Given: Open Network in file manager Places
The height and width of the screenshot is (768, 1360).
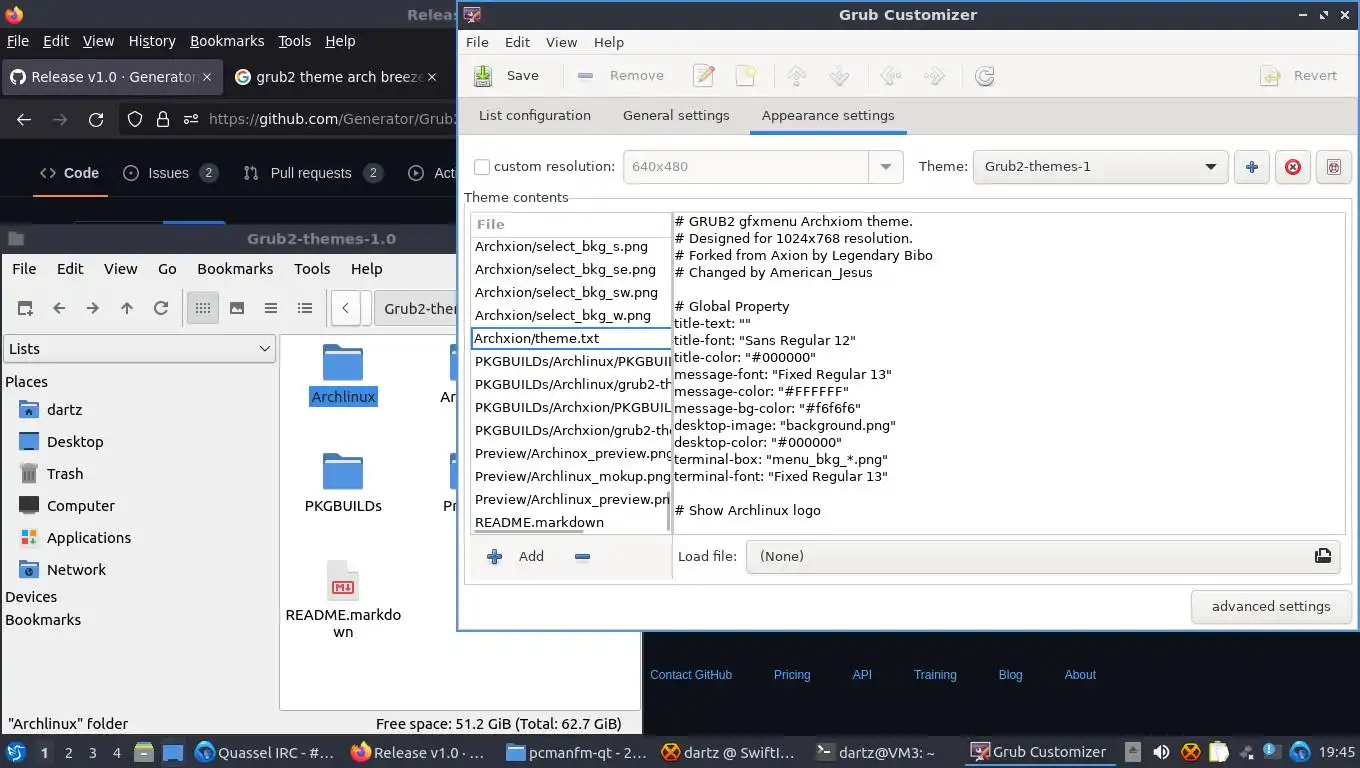Looking at the screenshot, I should pos(76,570).
